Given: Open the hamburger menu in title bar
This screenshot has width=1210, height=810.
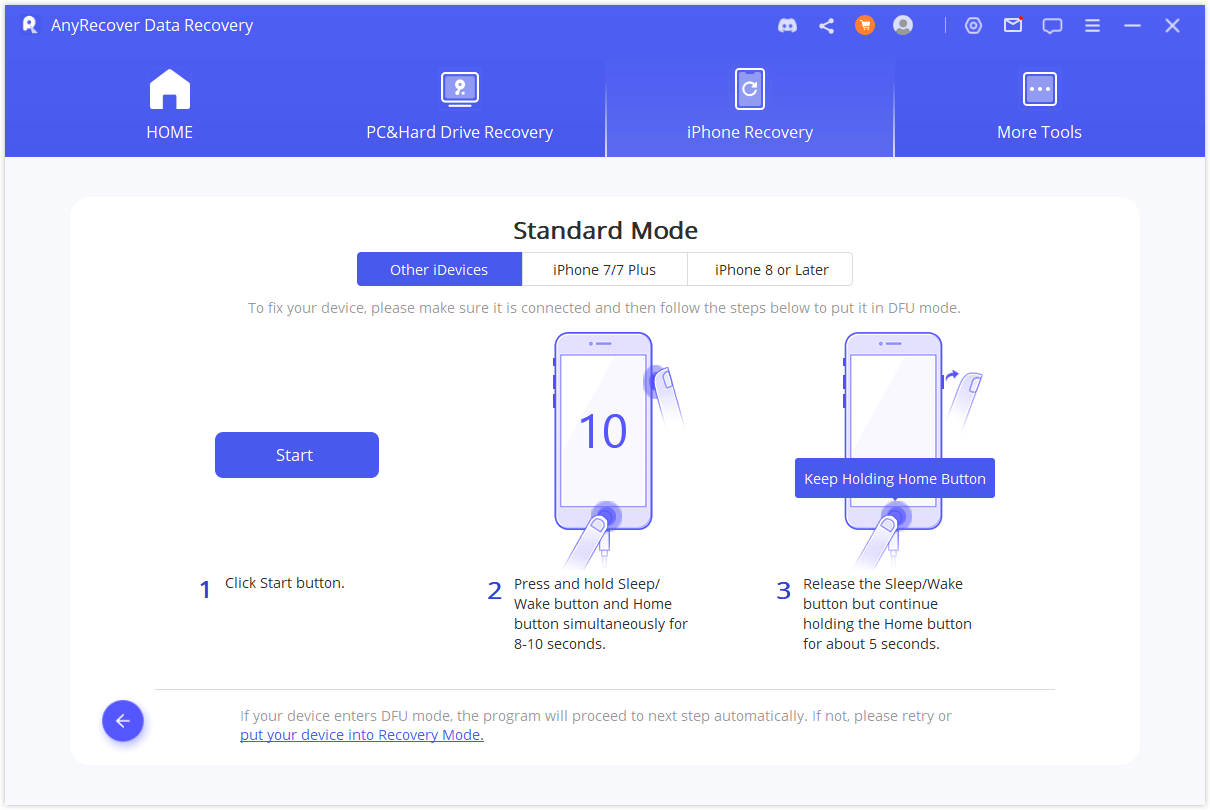Looking at the screenshot, I should pyautogui.click(x=1092, y=26).
